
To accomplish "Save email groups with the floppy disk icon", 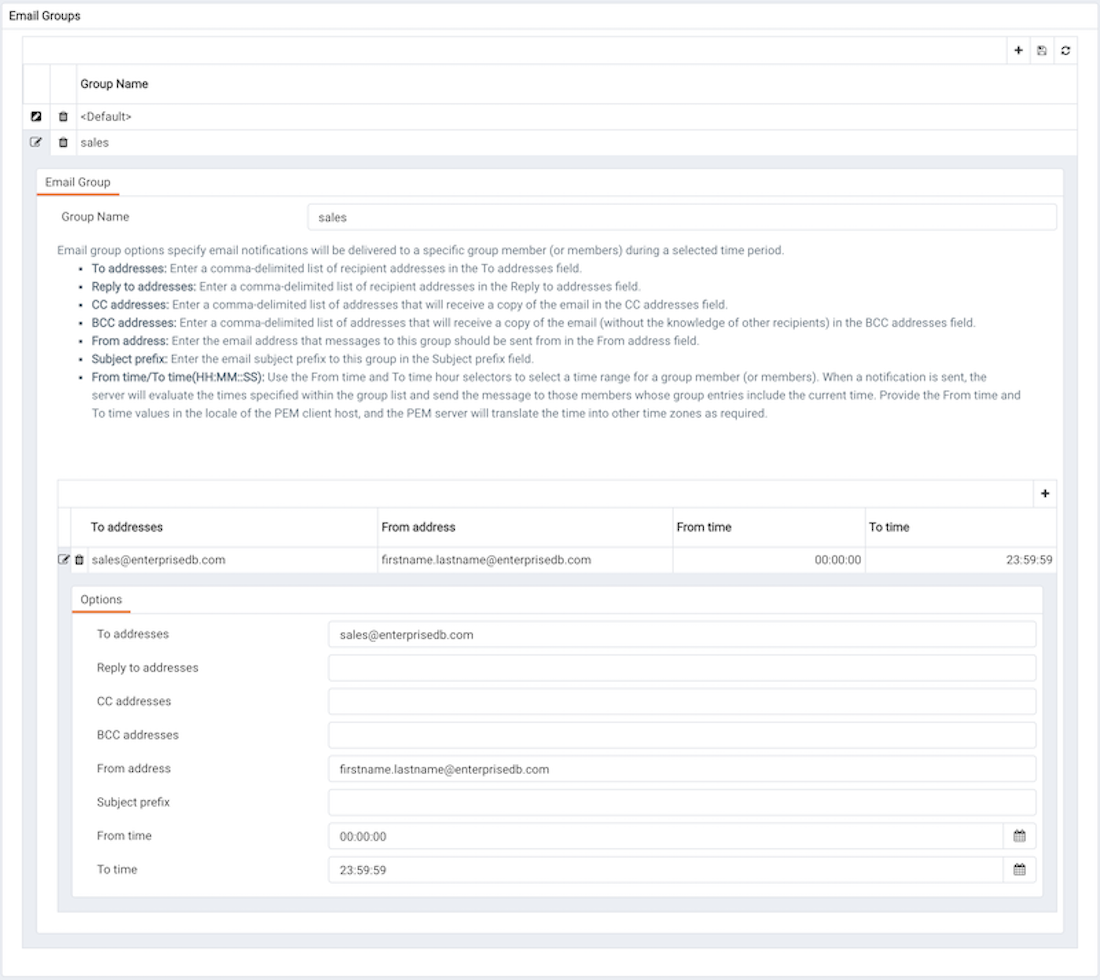I will point(1042,51).
